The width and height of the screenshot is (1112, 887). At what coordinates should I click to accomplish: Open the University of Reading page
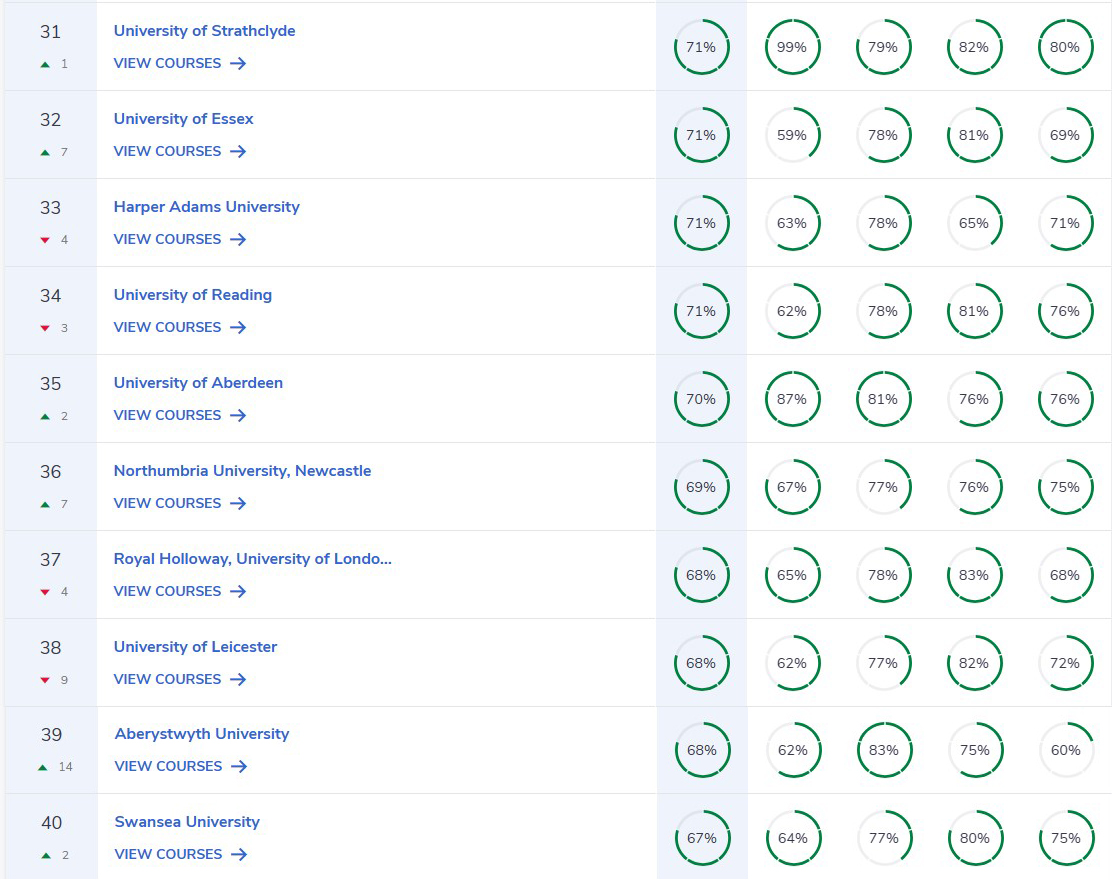pos(192,295)
